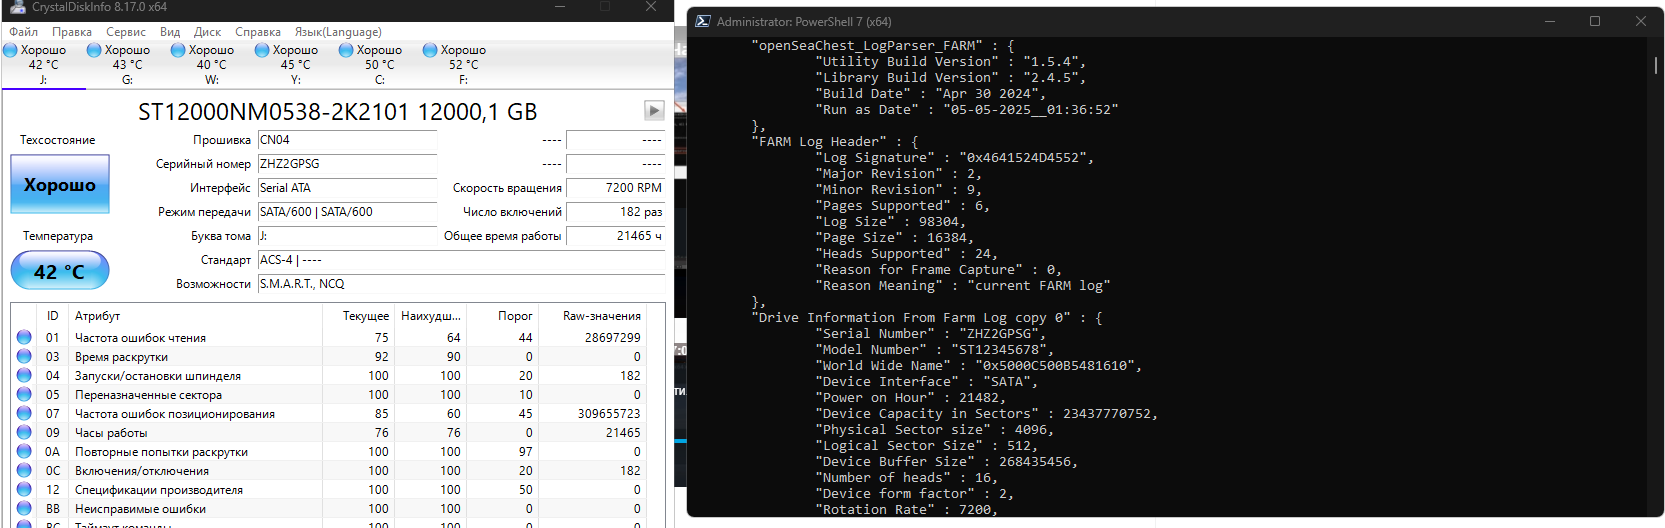Click the power-on count field 182 раз
1665x528 pixels.
[x=615, y=212]
